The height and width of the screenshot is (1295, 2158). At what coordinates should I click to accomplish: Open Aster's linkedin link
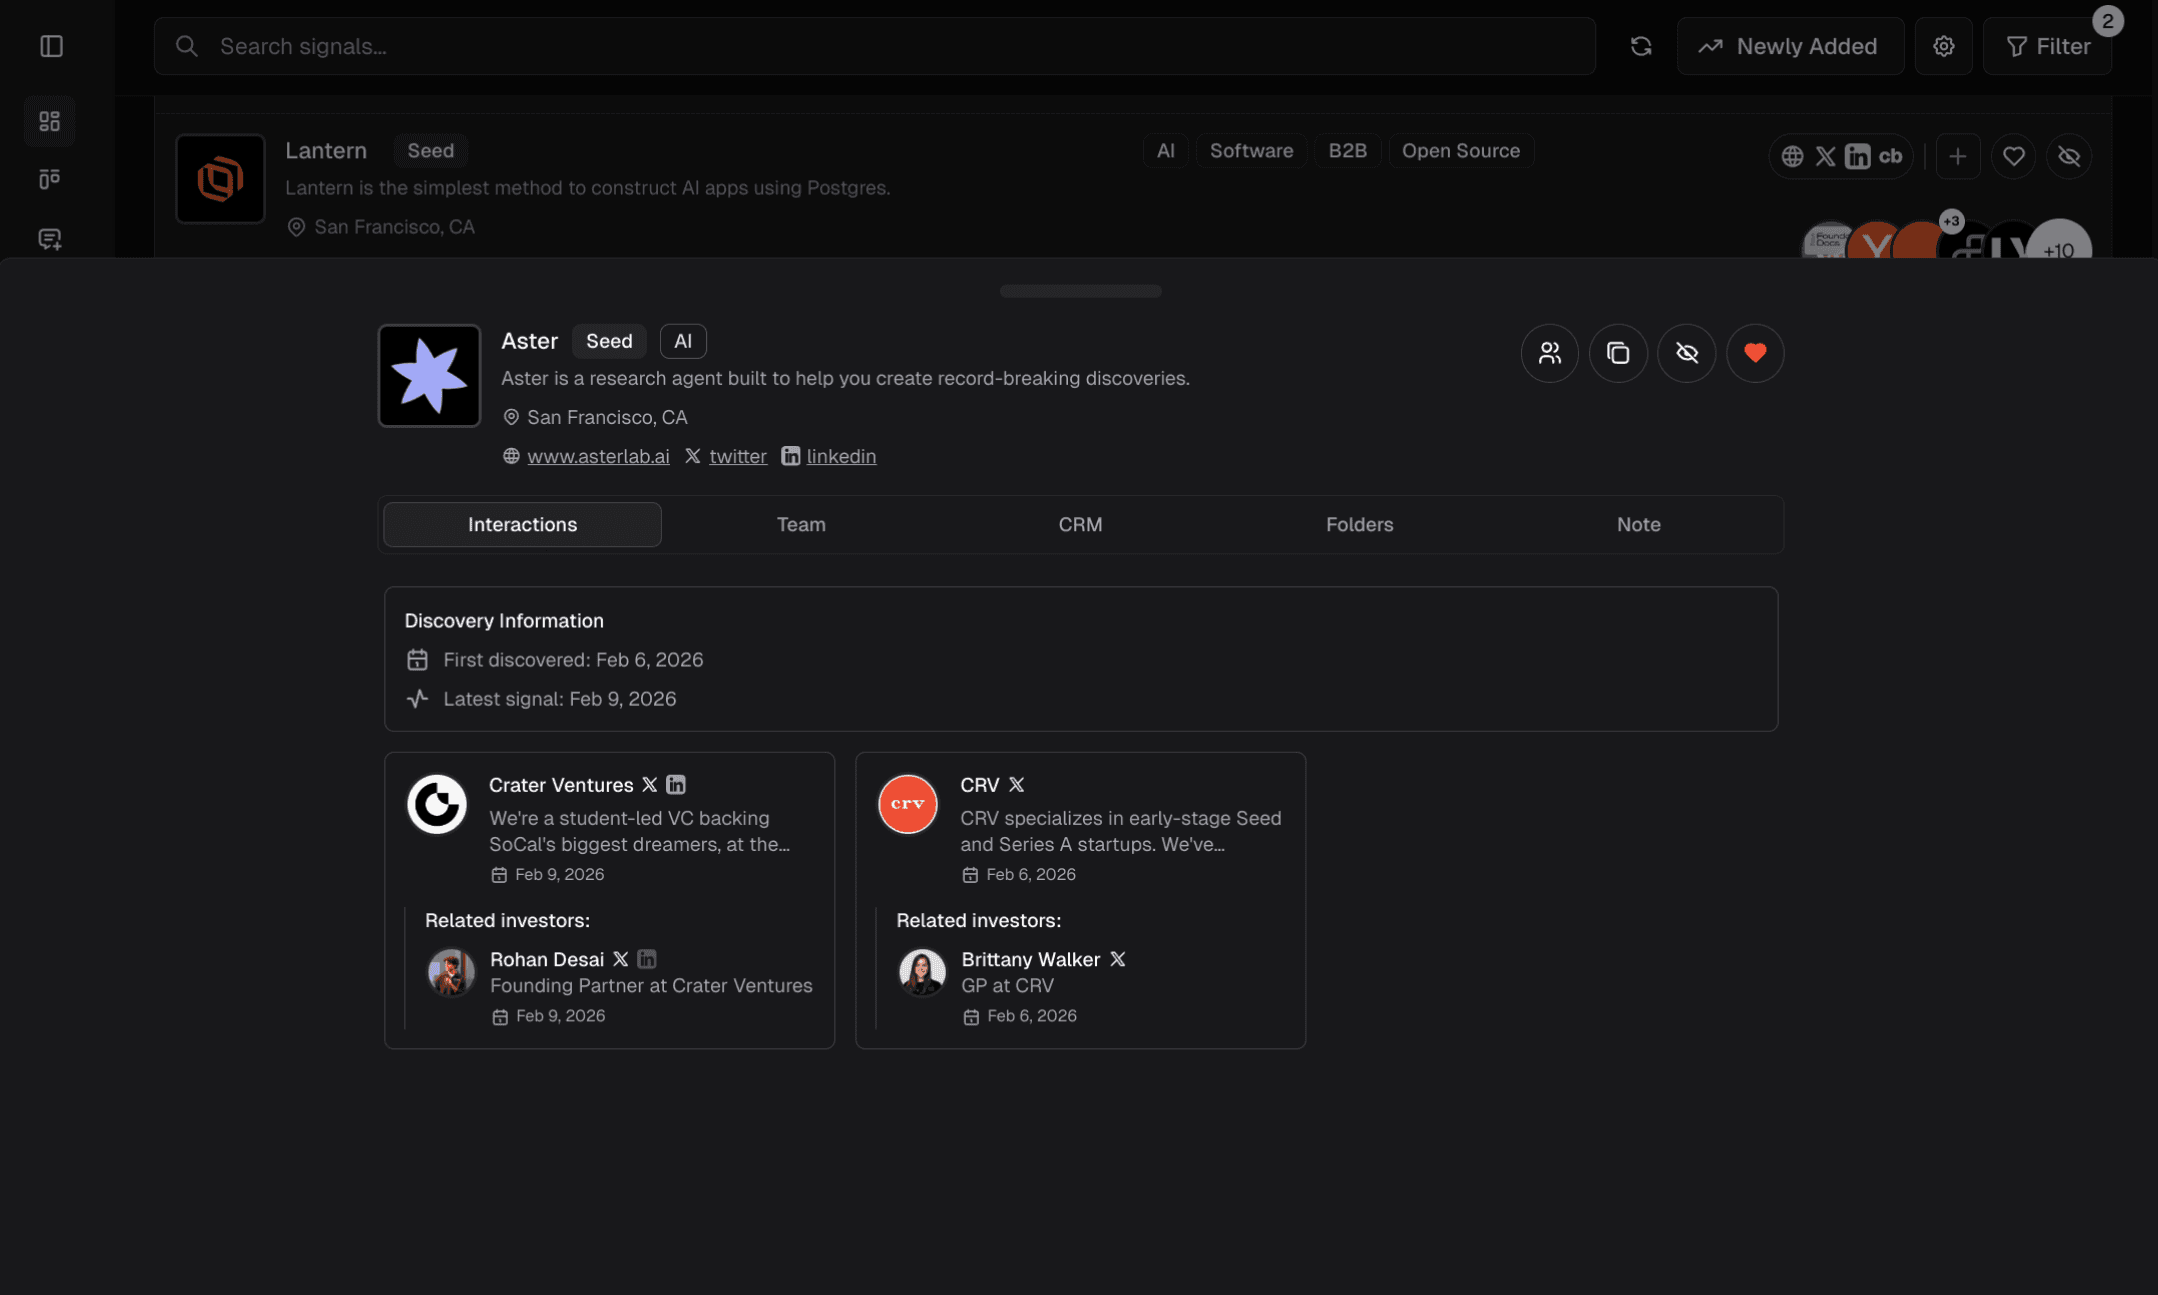click(841, 456)
